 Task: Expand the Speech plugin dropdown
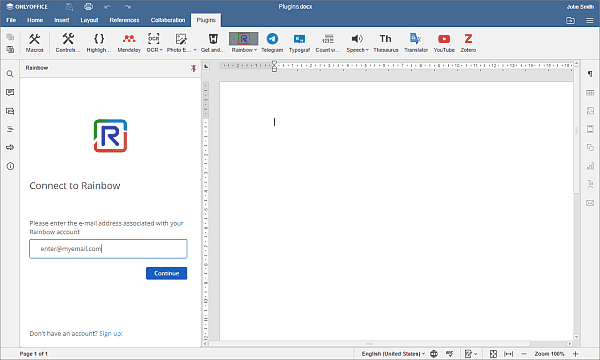coord(367,50)
